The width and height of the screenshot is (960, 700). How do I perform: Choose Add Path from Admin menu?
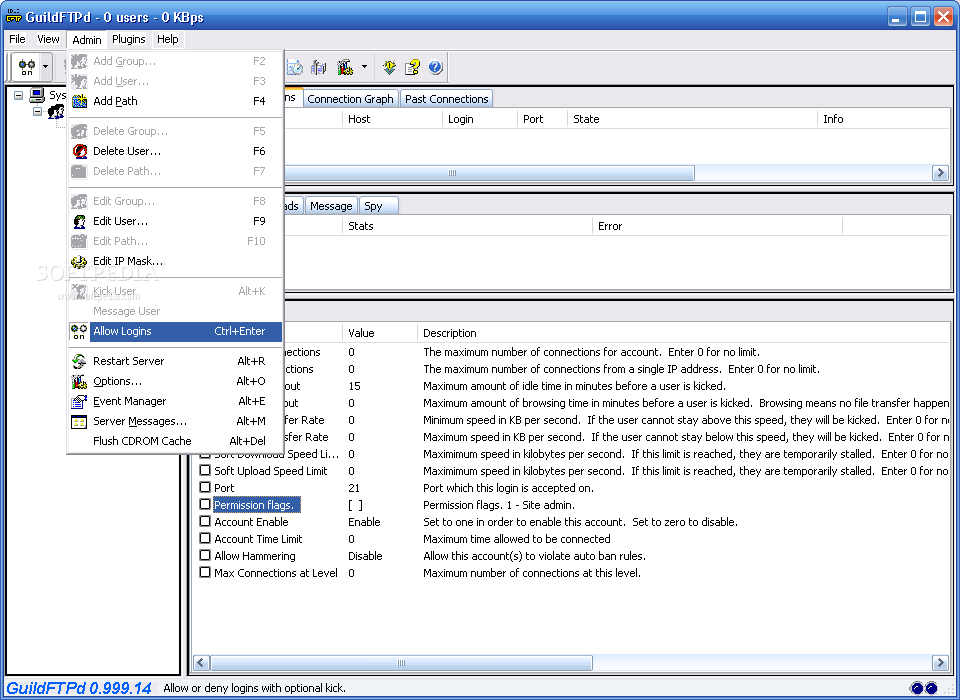coord(175,101)
